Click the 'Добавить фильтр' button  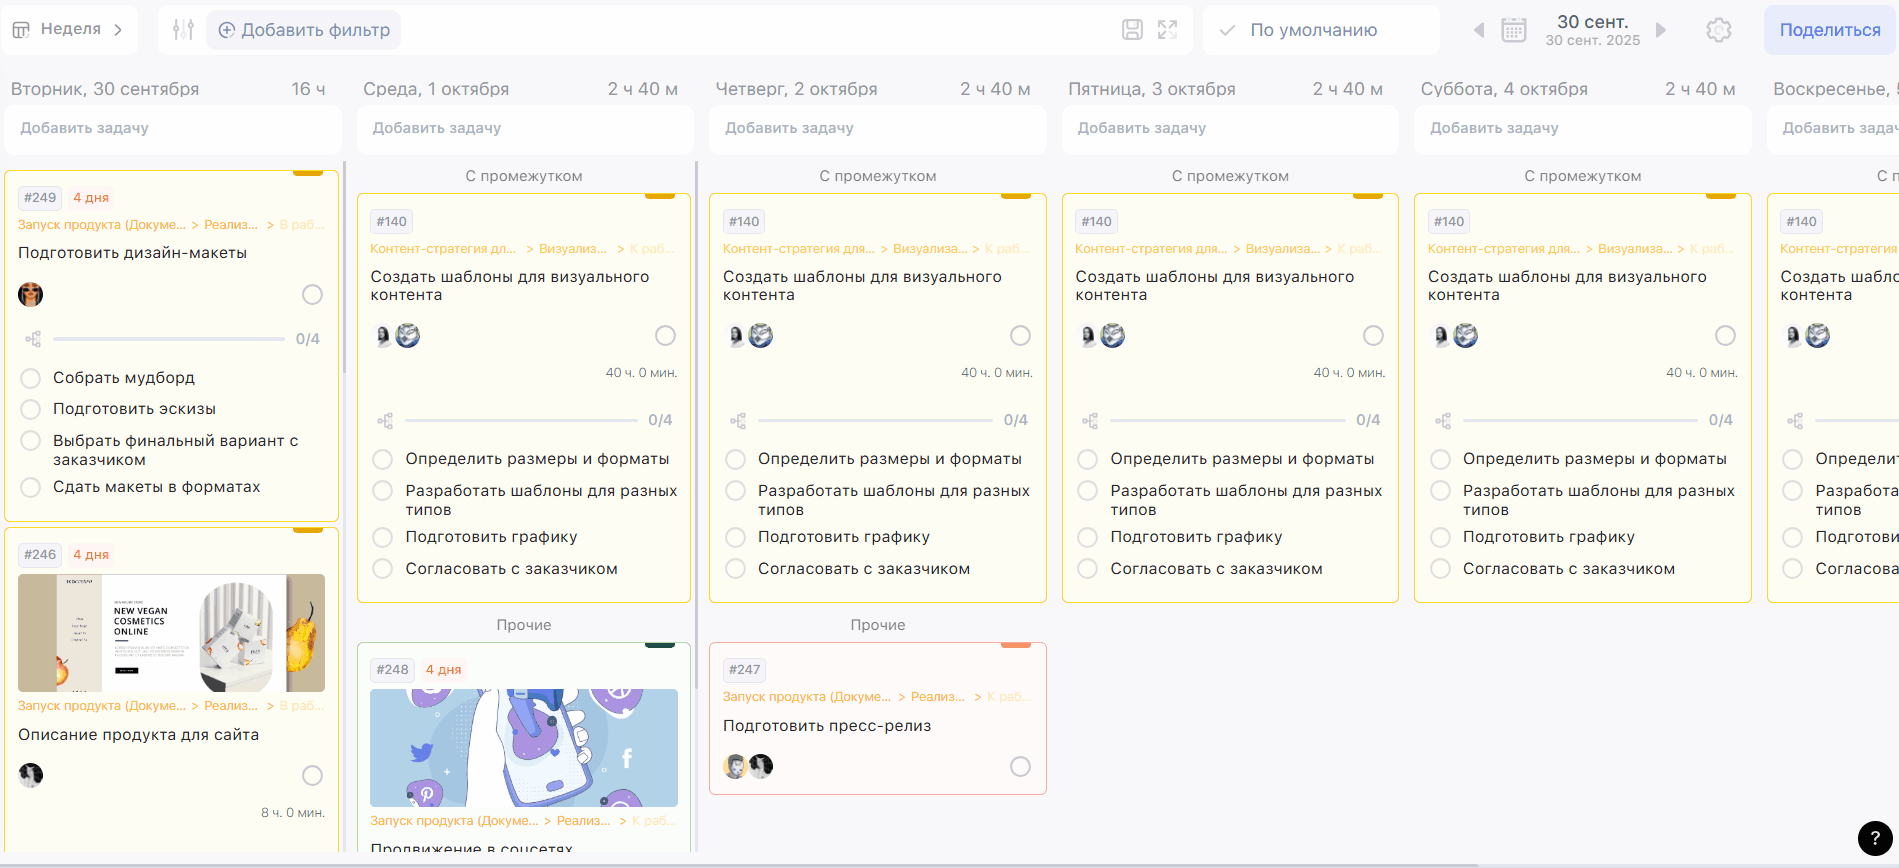pyautogui.click(x=304, y=30)
